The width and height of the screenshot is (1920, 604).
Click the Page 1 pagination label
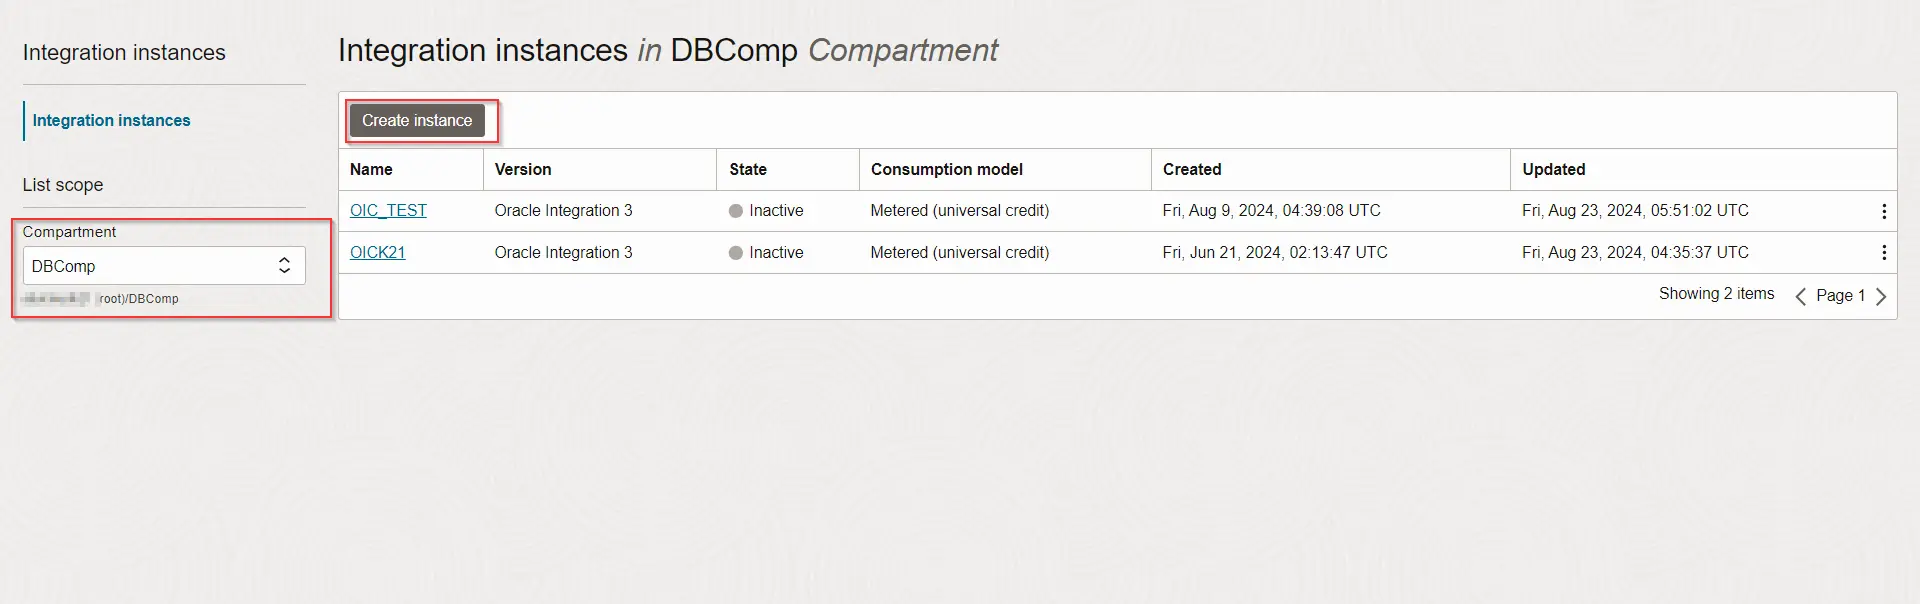[x=1840, y=295]
